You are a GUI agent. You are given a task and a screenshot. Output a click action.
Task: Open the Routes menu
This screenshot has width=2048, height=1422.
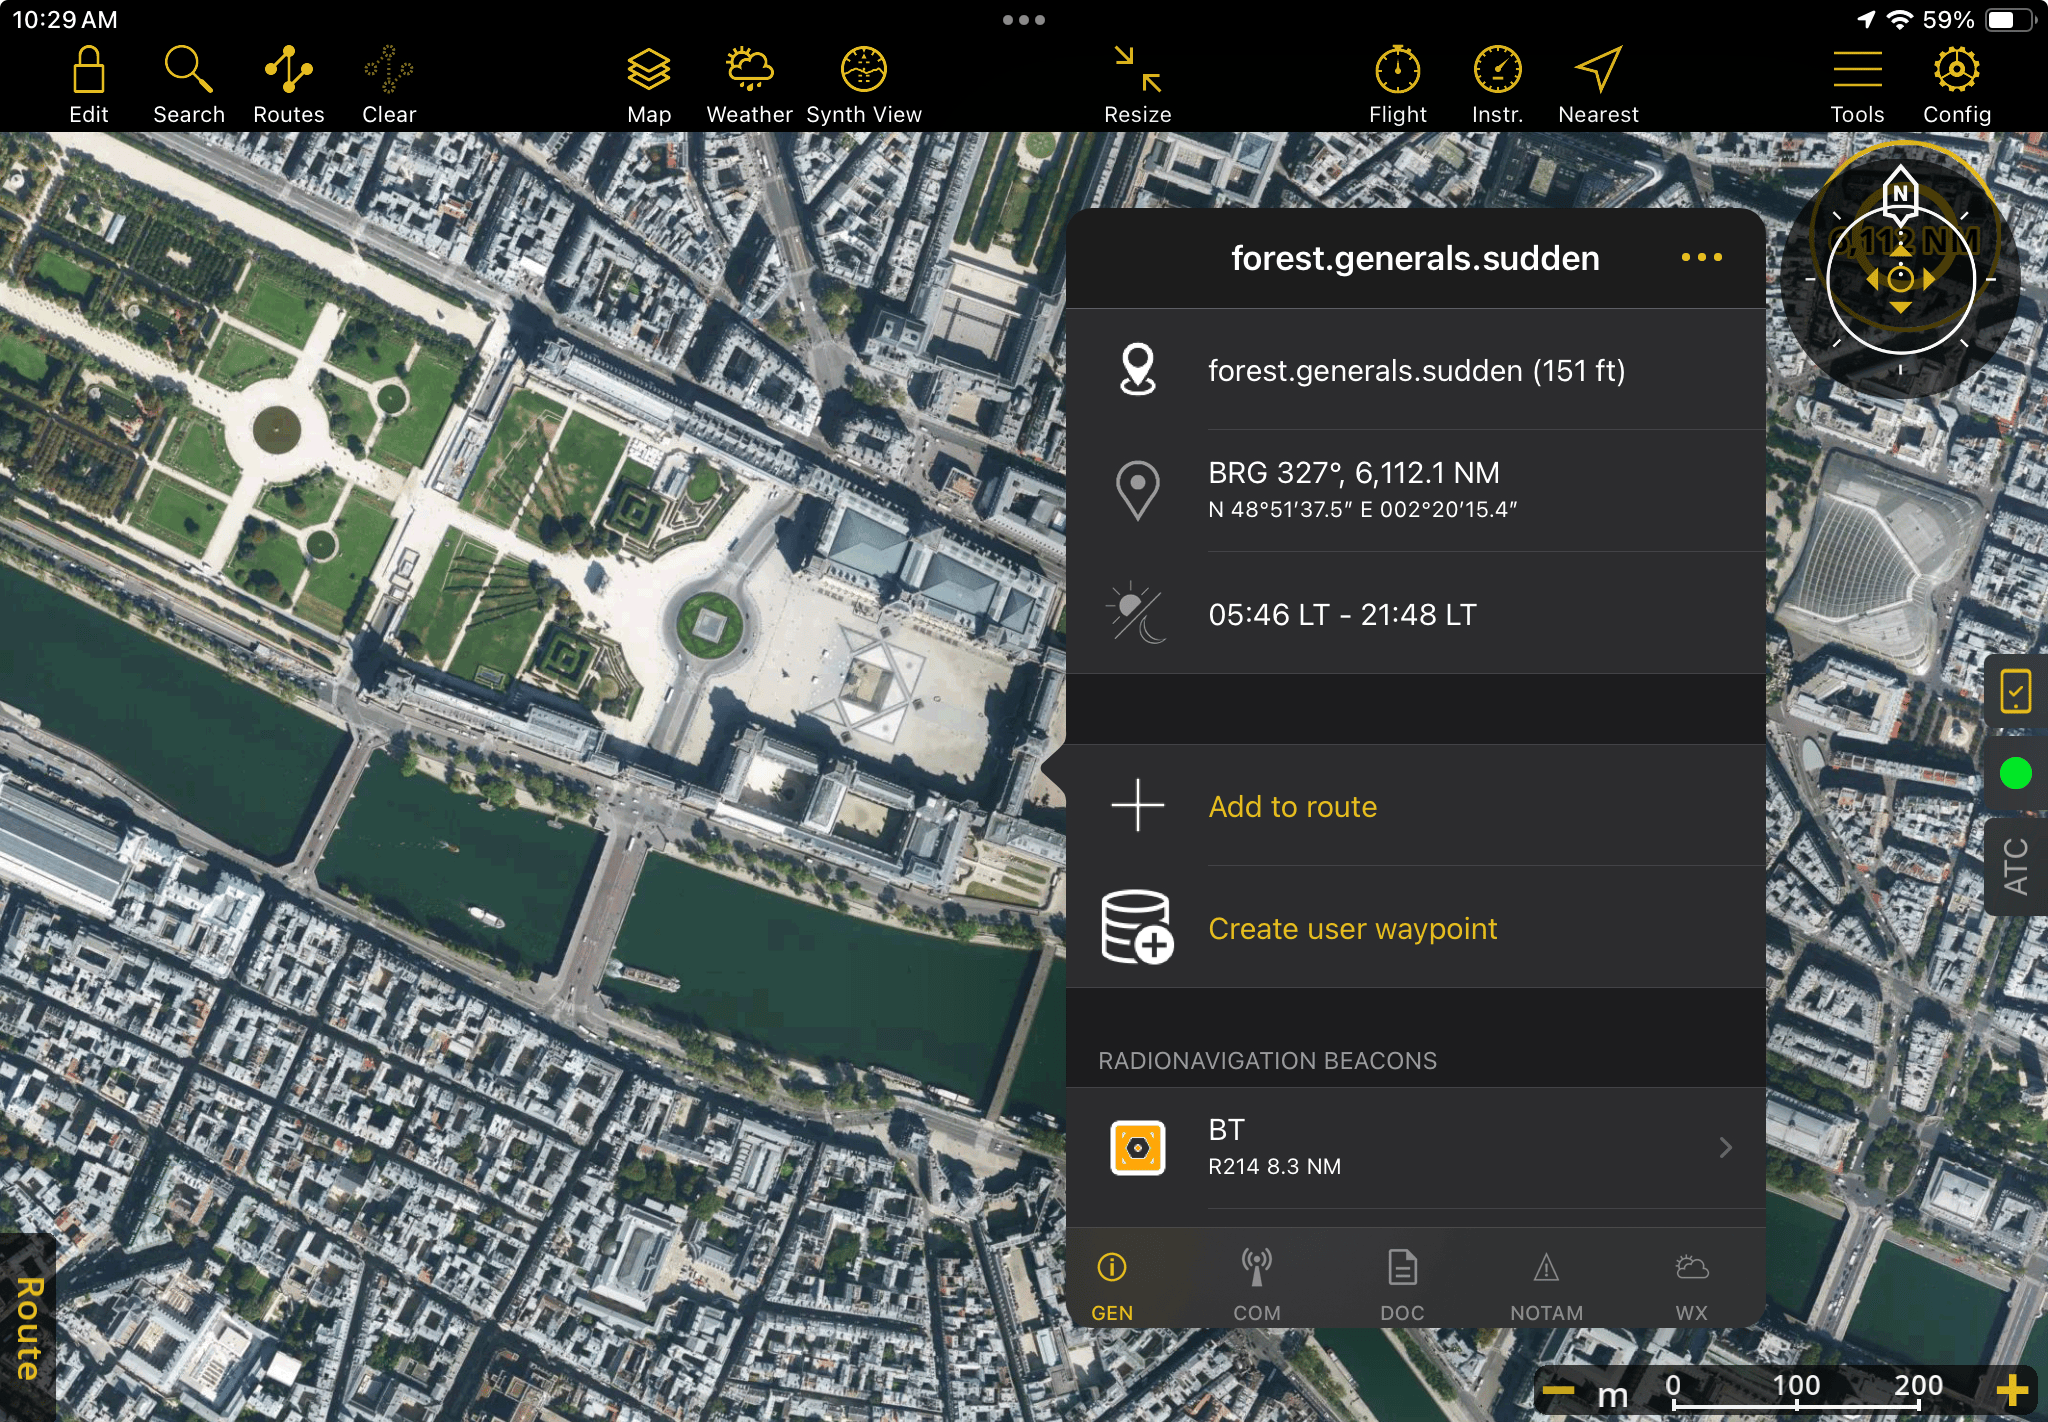coord(289,85)
